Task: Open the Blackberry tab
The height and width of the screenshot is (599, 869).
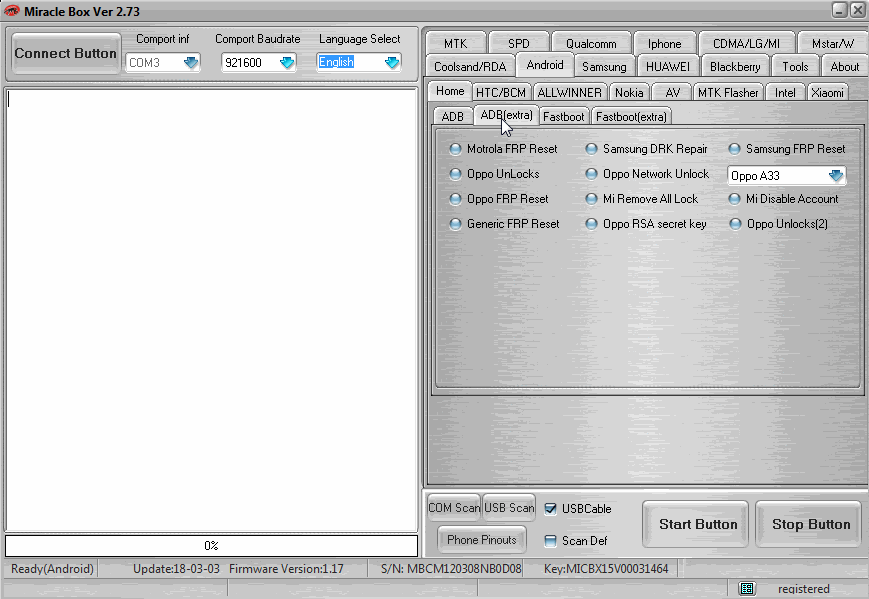Action: coord(735,66)
